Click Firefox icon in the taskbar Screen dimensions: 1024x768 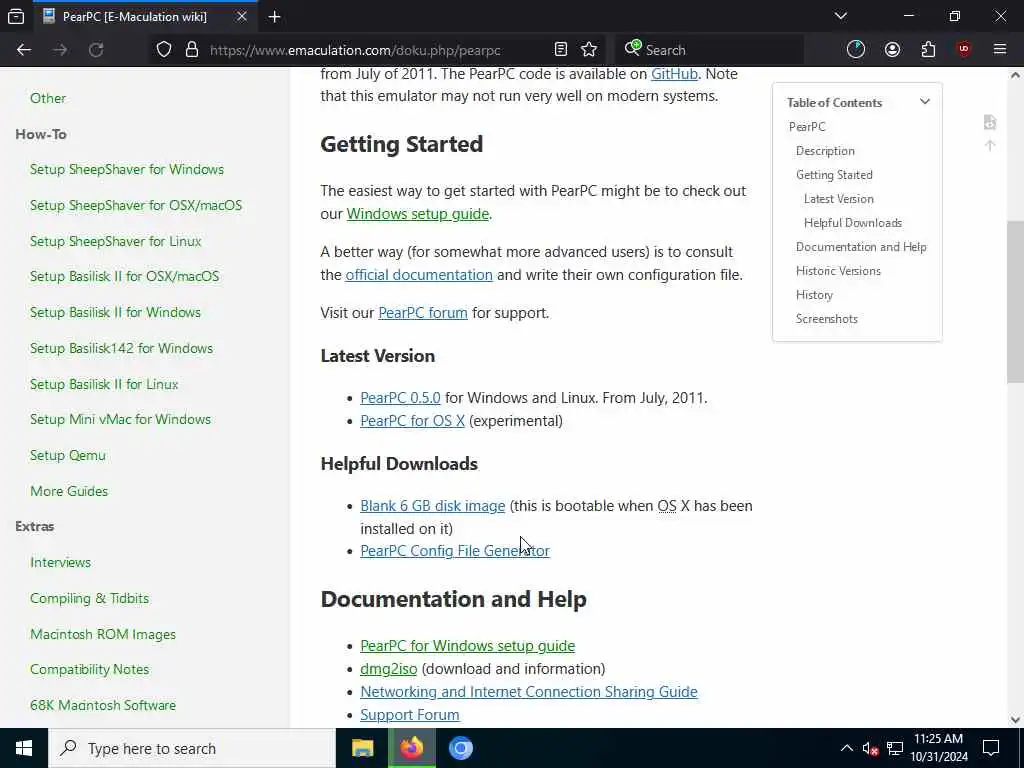click(411, 748)
